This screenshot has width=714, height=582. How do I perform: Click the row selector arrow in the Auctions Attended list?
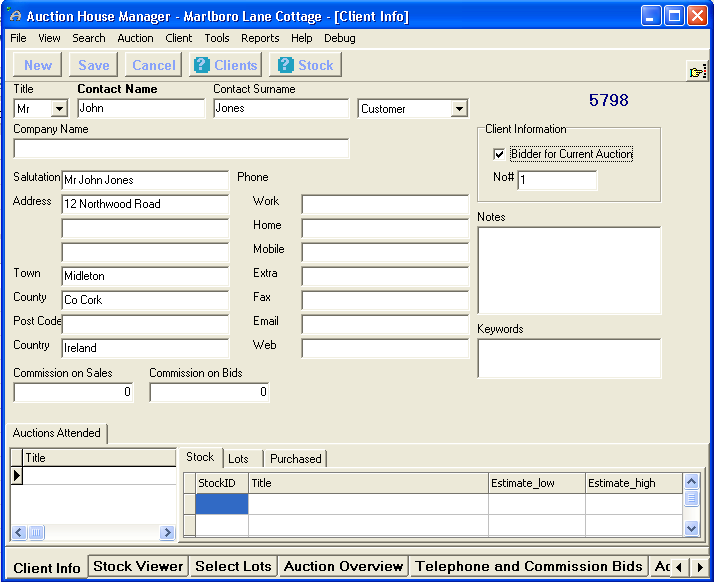(x=16, y=475)
